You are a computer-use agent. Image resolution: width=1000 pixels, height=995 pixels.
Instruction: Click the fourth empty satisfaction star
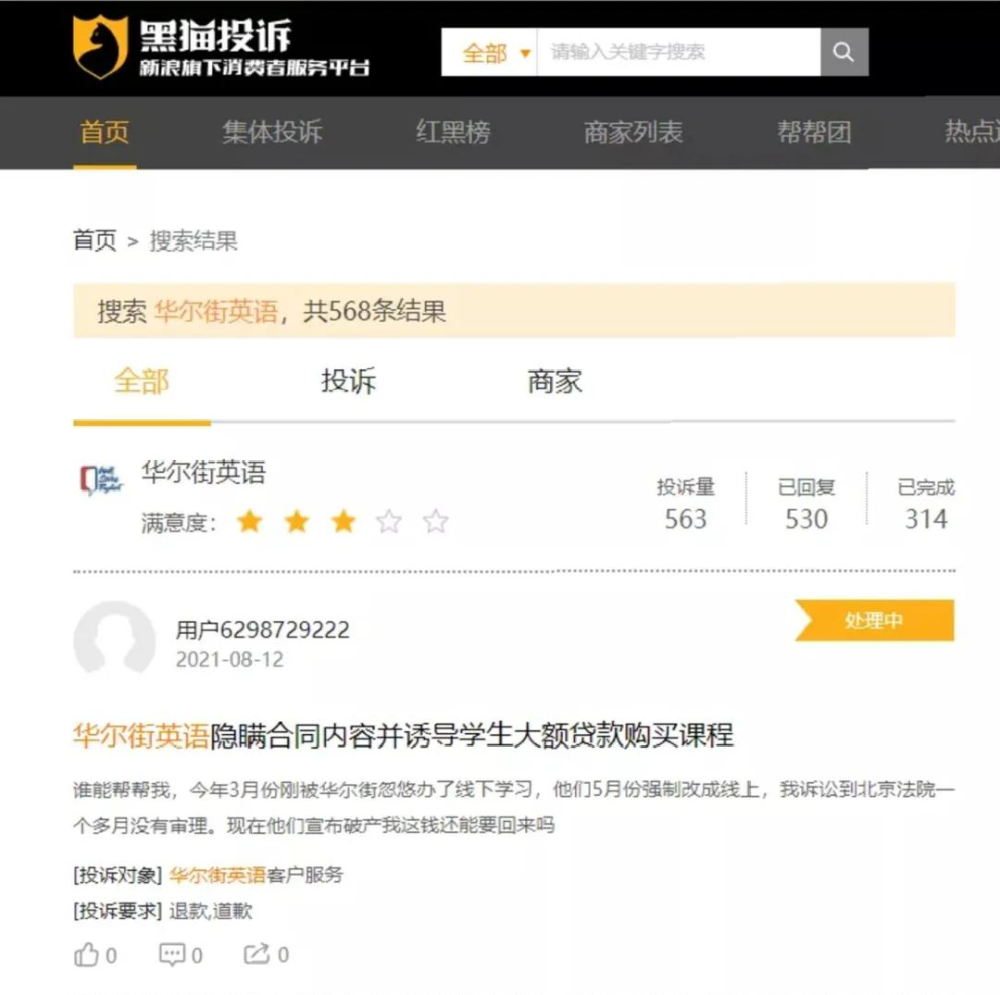(x=389, y=522)
